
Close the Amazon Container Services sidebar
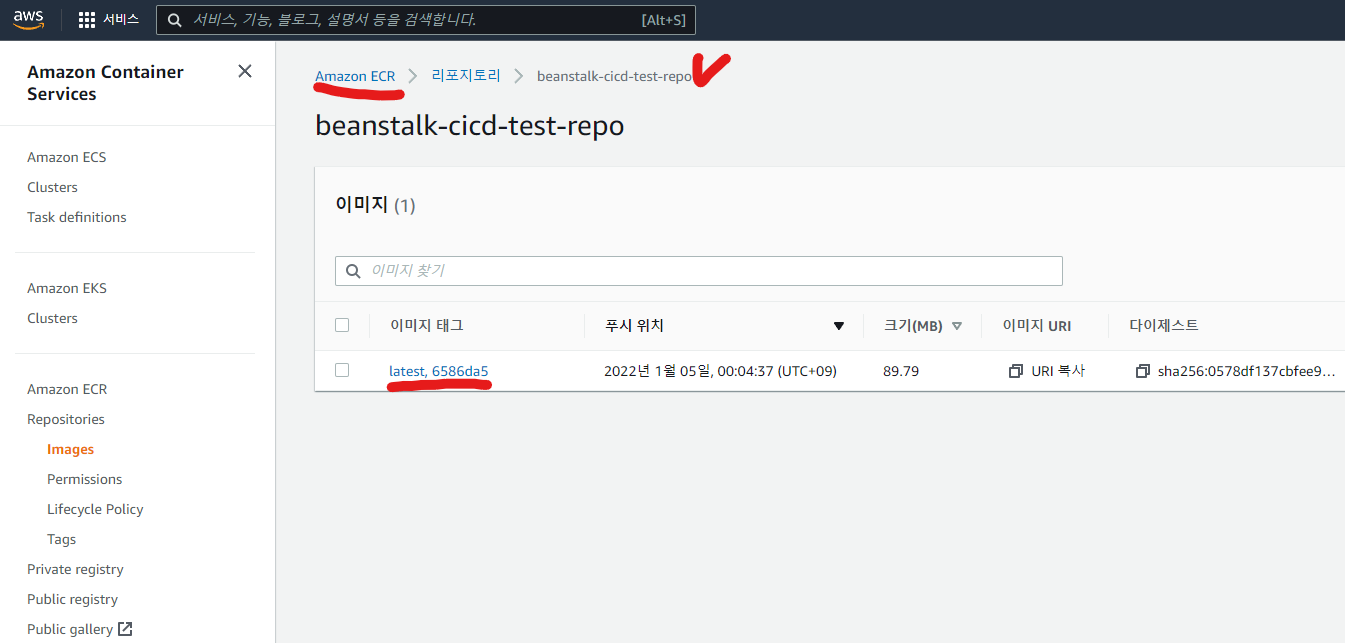(245, 71)
